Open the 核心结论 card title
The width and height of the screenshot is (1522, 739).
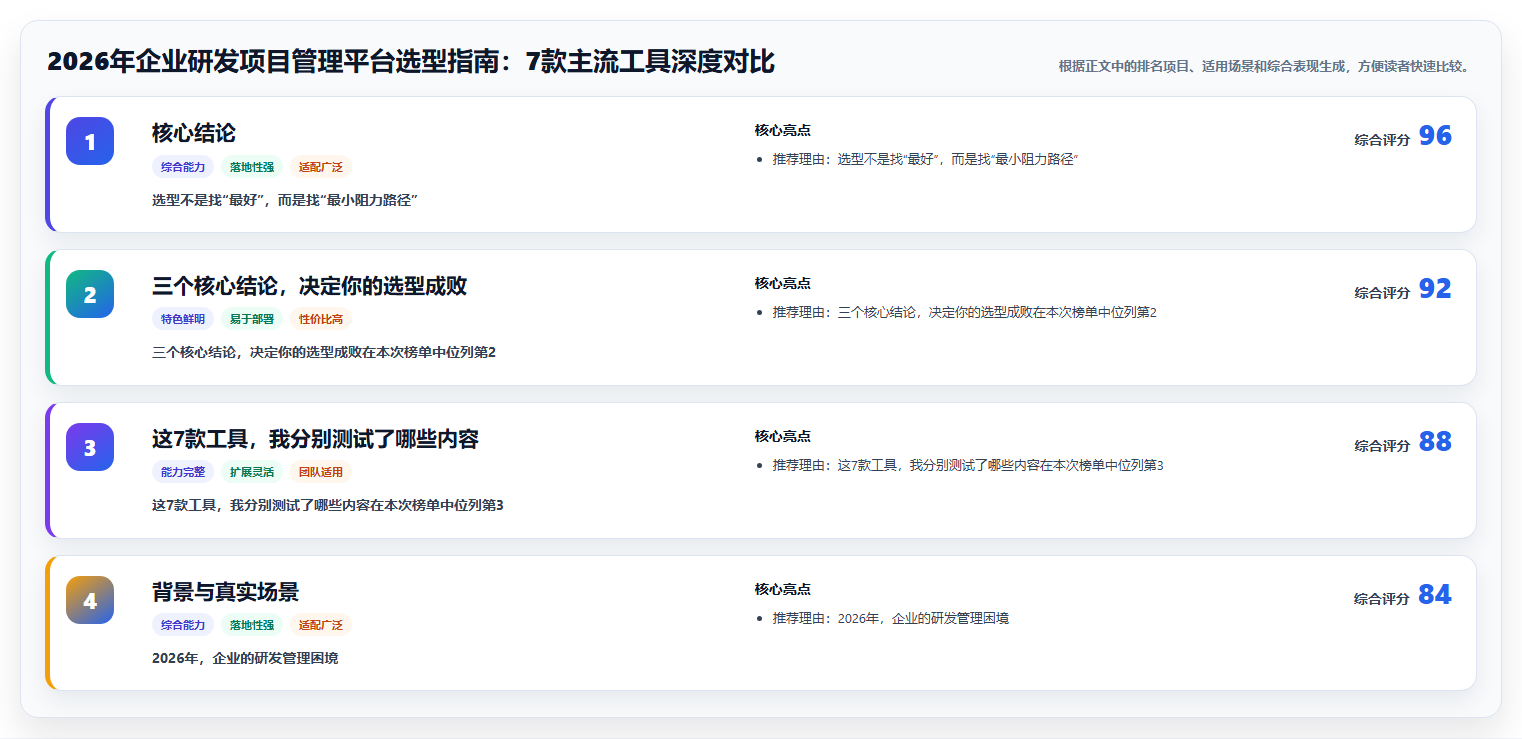tap(194, 133)
